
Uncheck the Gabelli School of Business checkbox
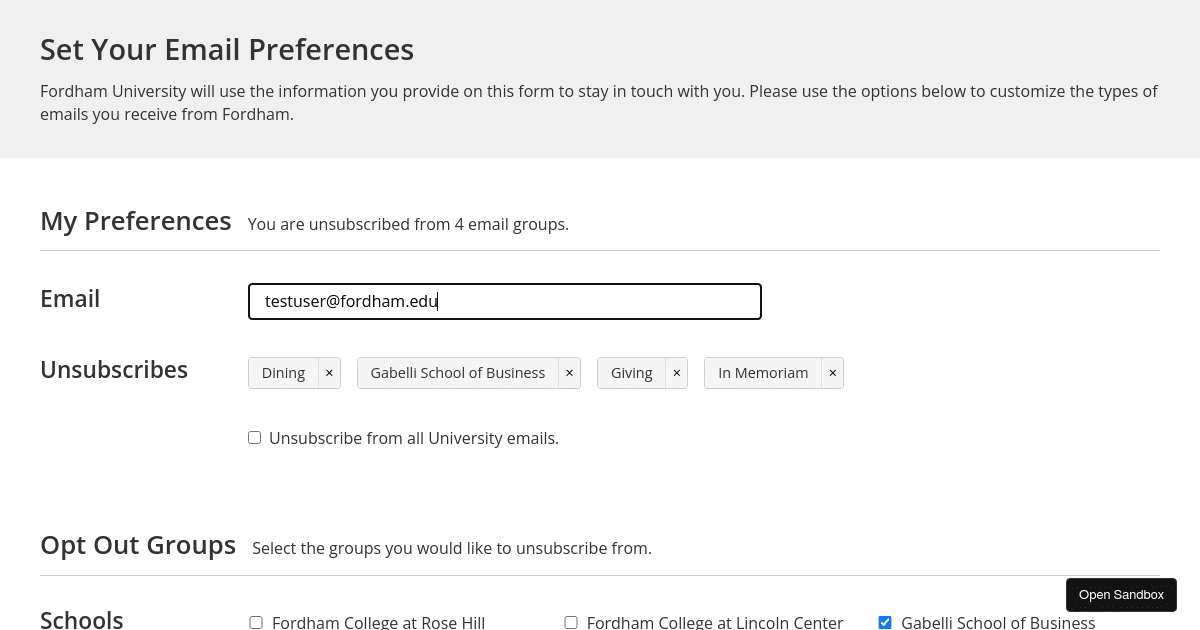pyautogui.click(x=885, y=622)
